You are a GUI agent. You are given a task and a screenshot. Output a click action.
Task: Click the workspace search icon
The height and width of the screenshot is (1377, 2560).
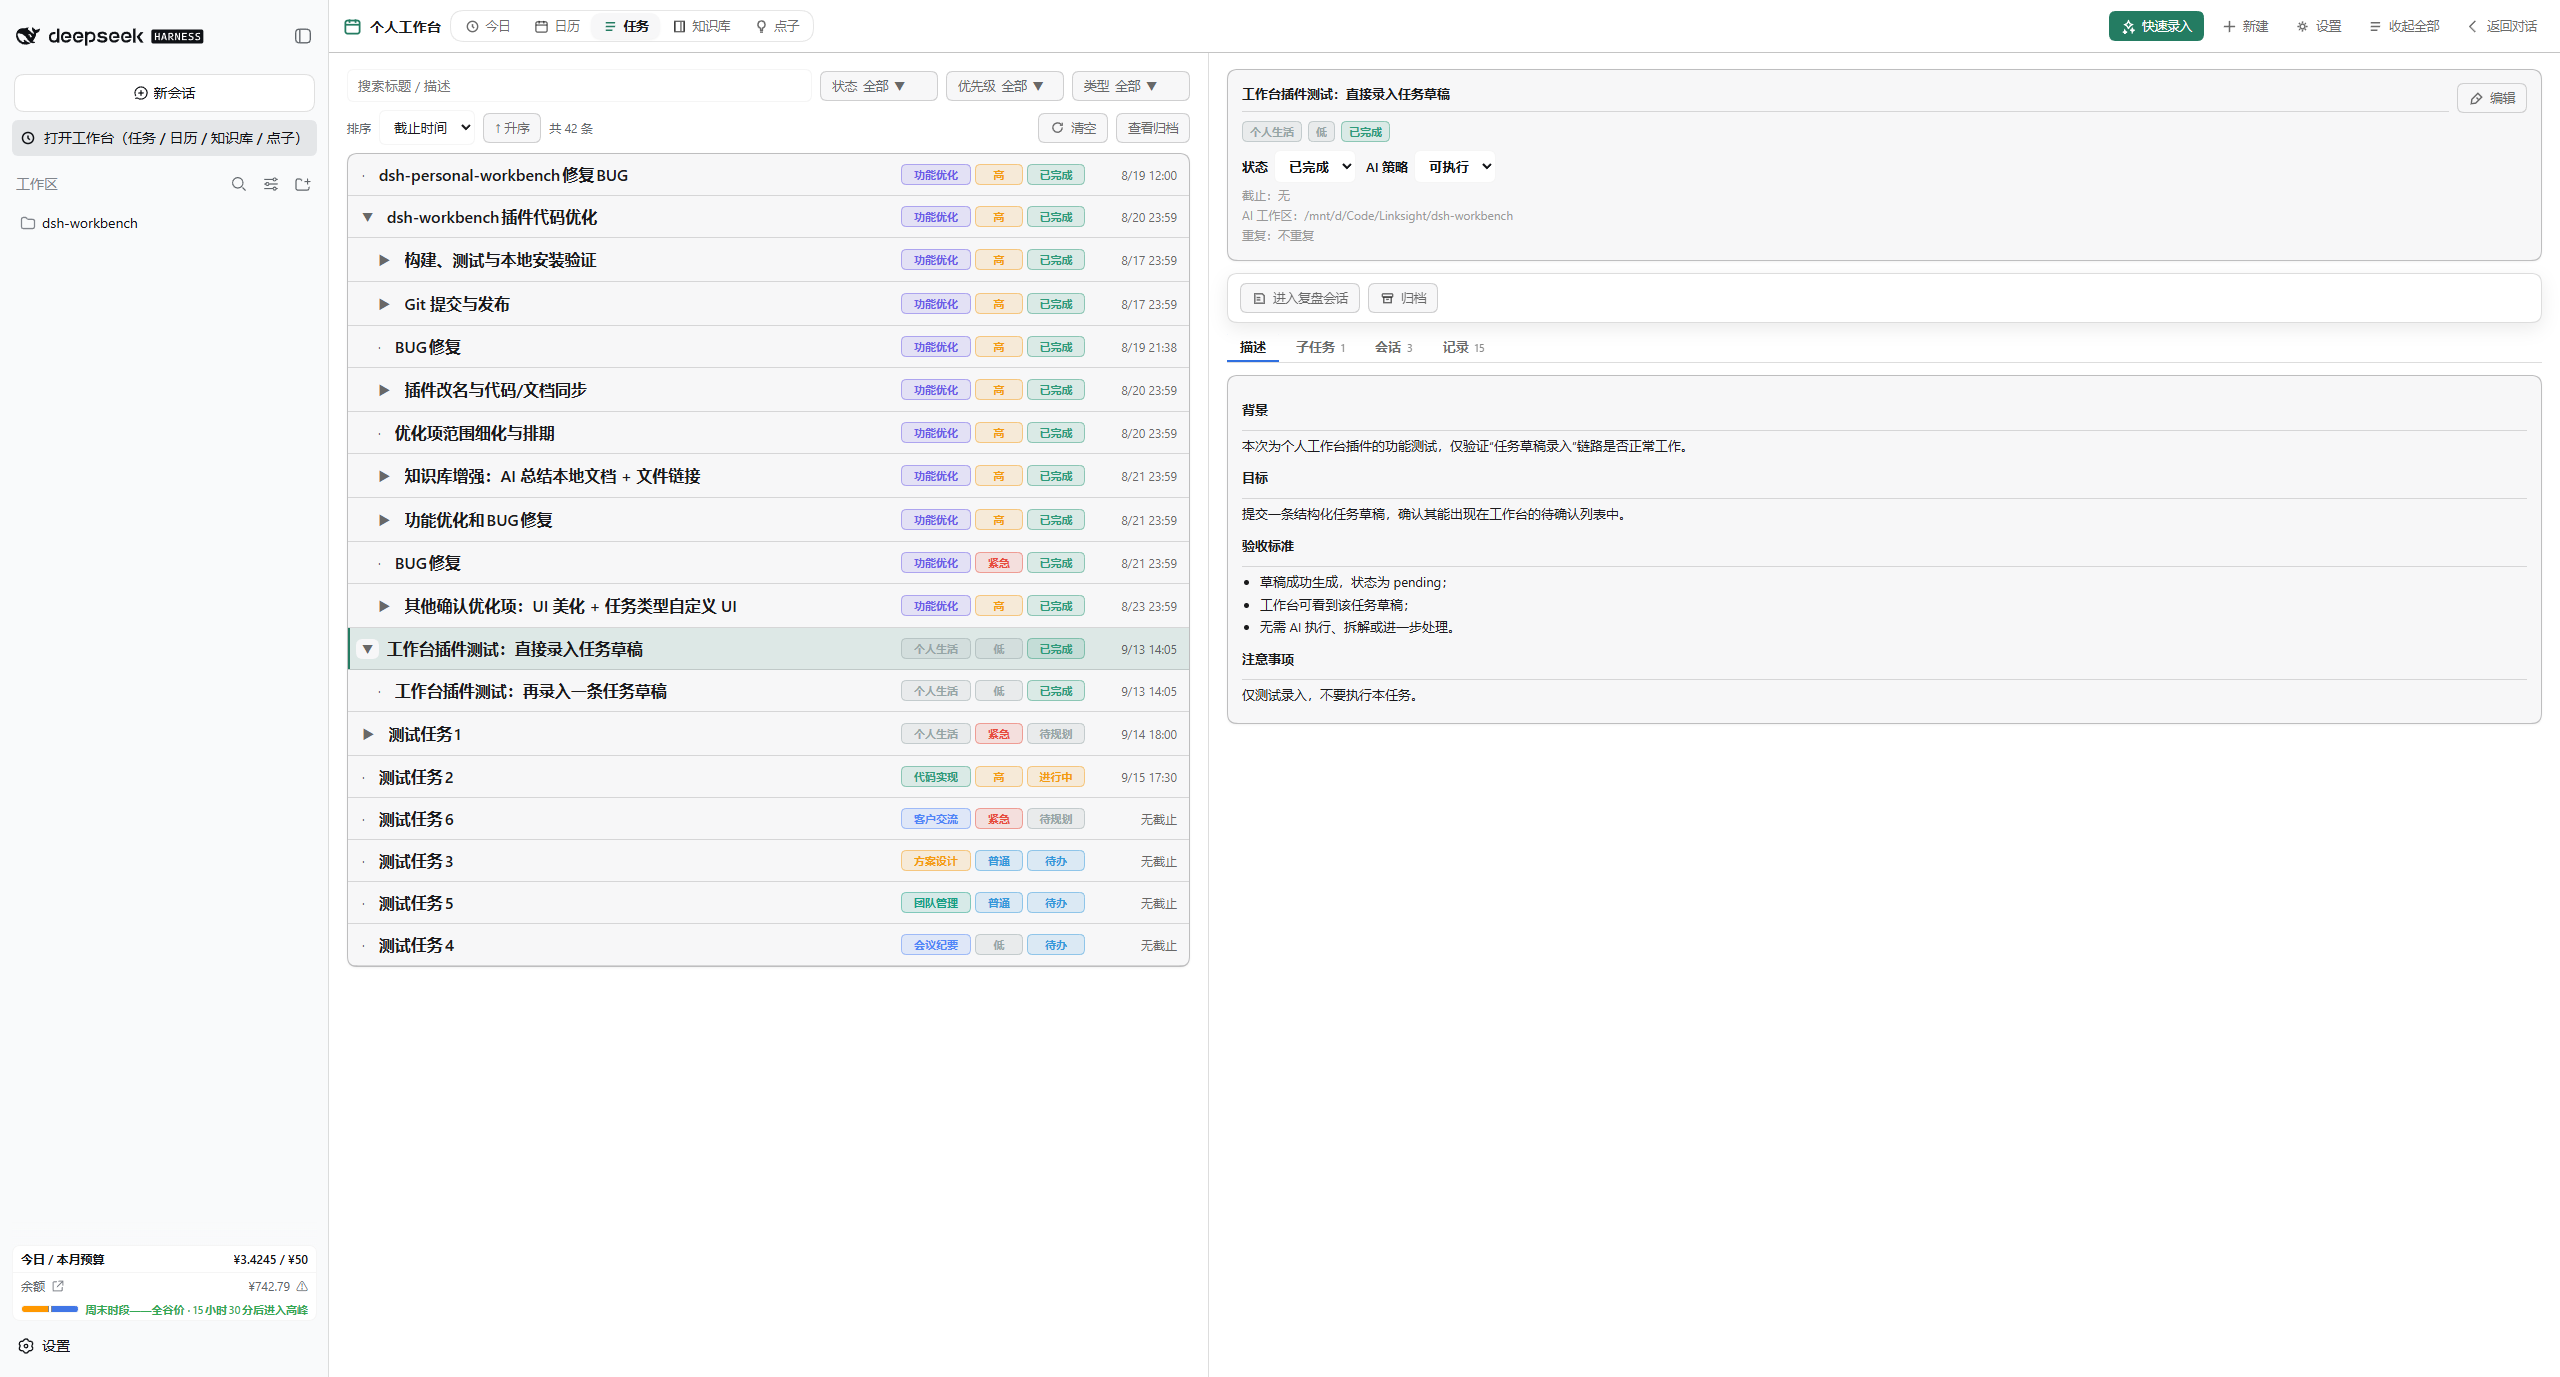(239, 184)
